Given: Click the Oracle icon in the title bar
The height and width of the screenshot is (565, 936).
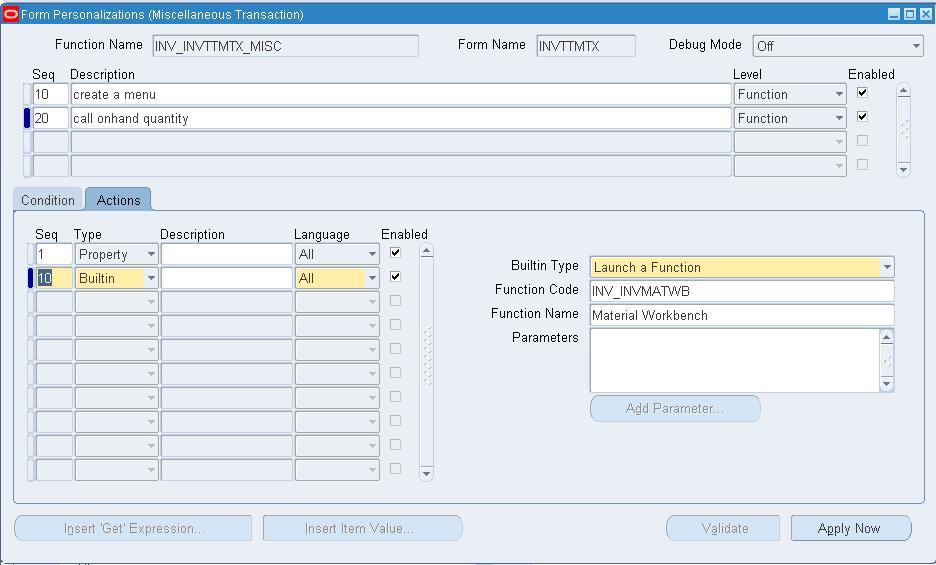Looking at the screenshot, I should [10, 14].
